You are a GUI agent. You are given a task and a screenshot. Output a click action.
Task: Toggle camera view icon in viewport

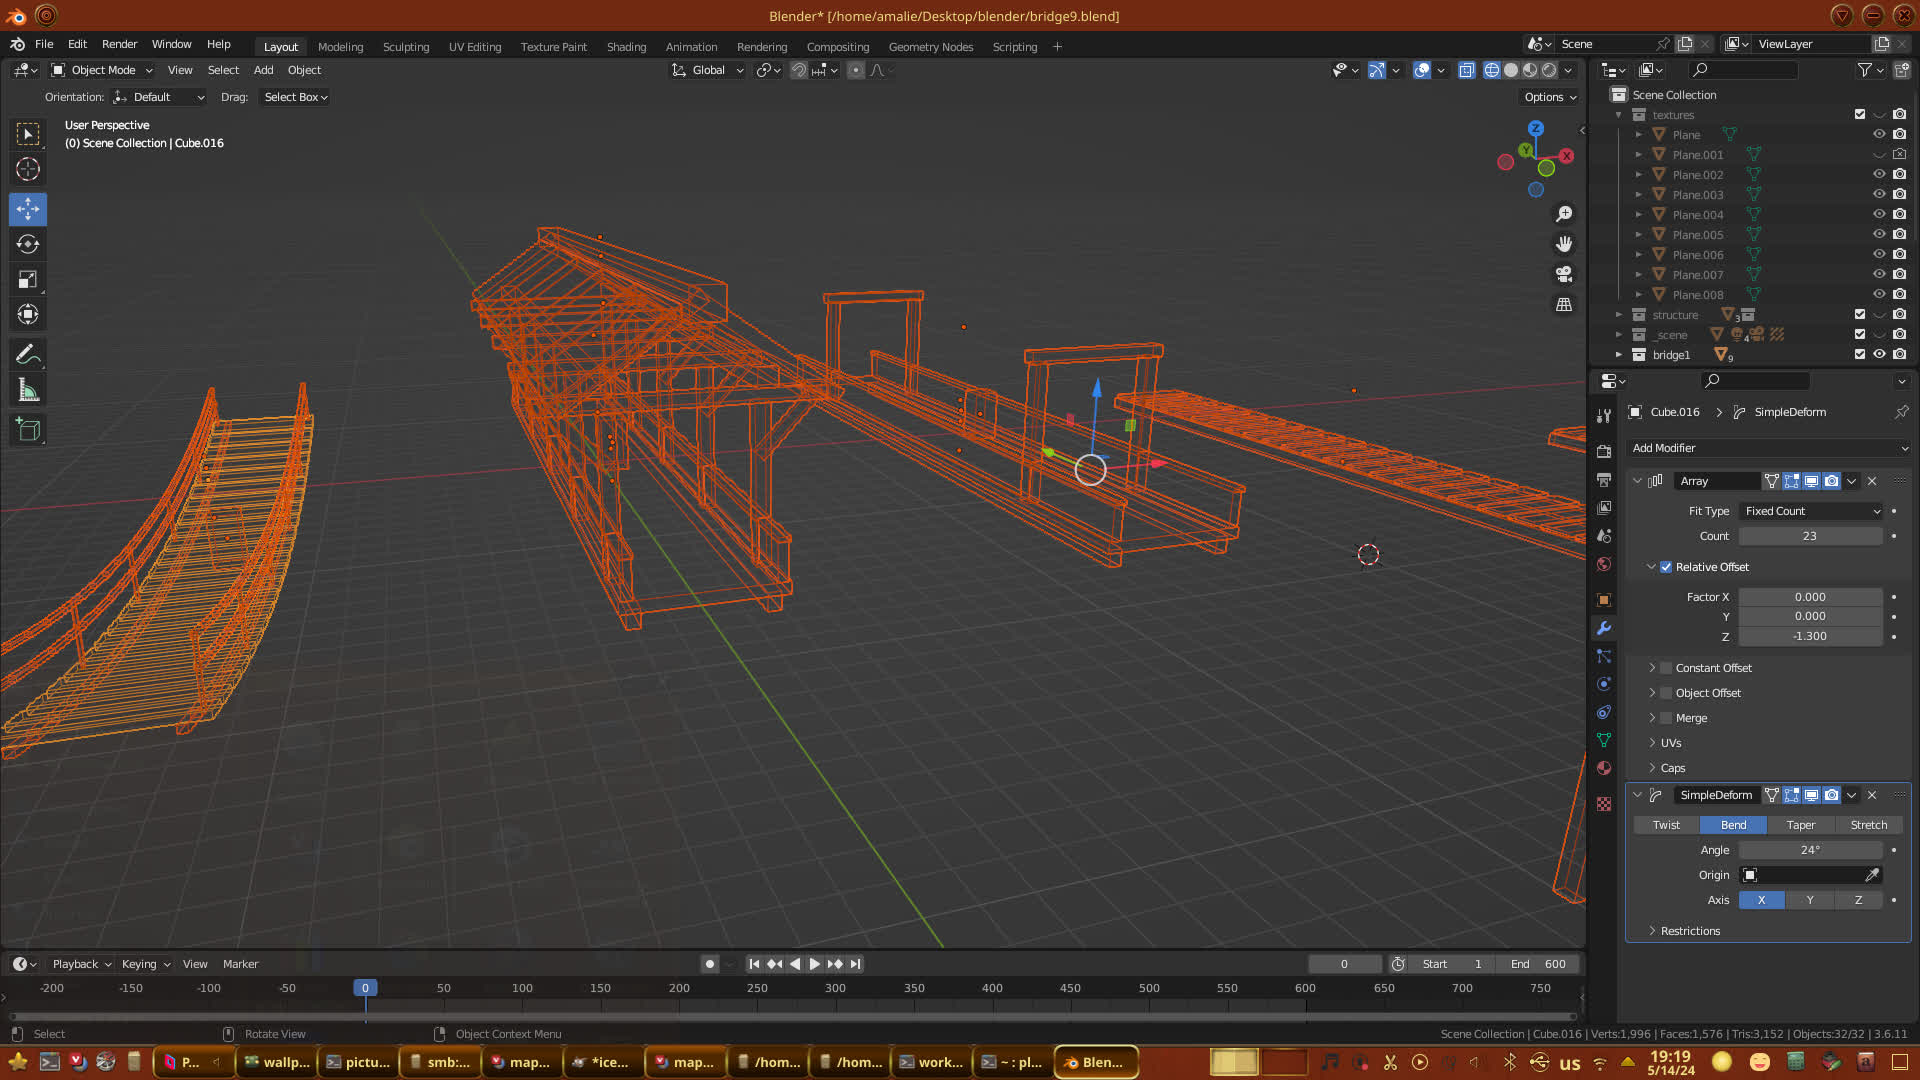[1564, 274]
